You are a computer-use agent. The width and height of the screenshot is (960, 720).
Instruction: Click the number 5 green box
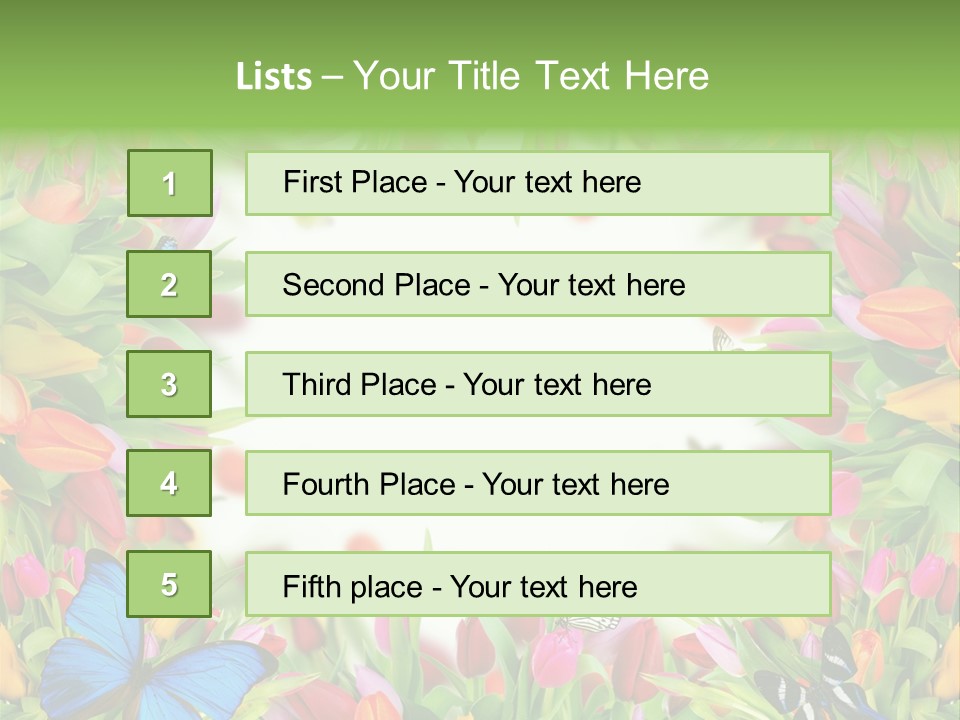(x=169, y=584)
